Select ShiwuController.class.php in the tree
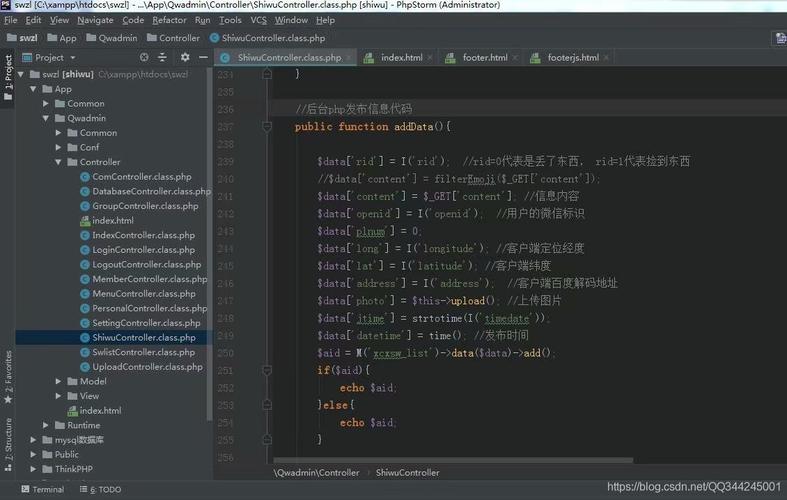 pos(144,337)
